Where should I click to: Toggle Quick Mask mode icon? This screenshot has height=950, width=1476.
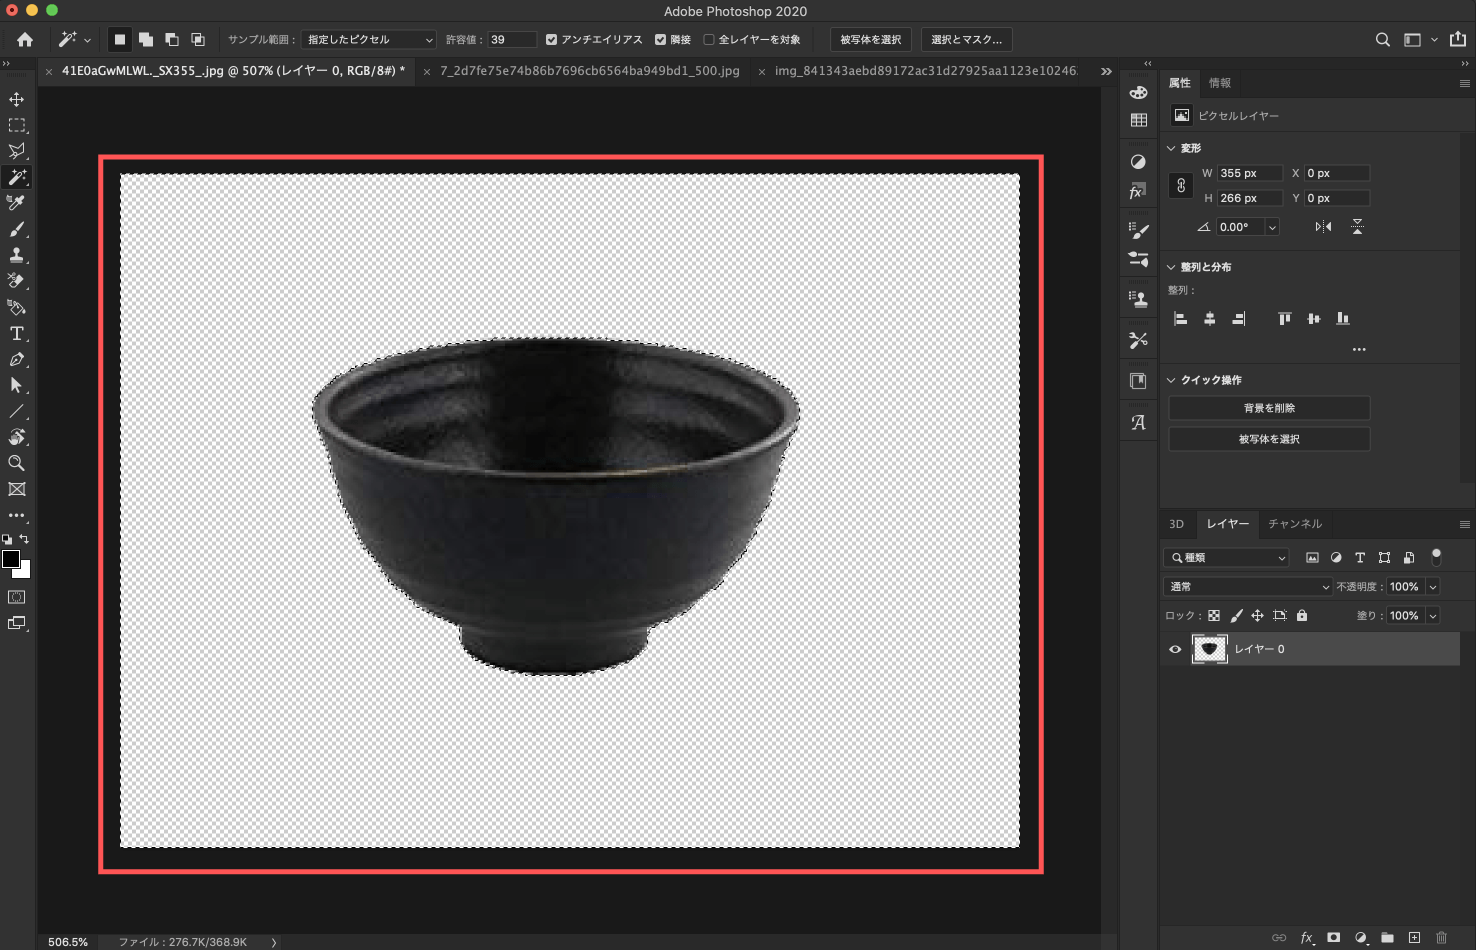click(x=17, y=597)
